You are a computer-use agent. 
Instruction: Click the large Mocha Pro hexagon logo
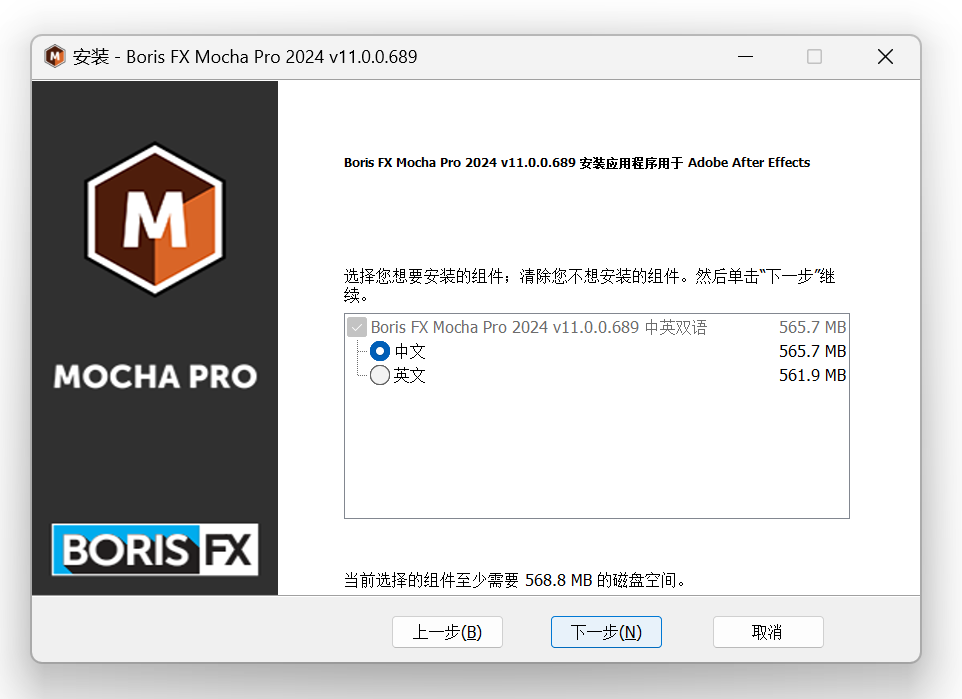155,219
